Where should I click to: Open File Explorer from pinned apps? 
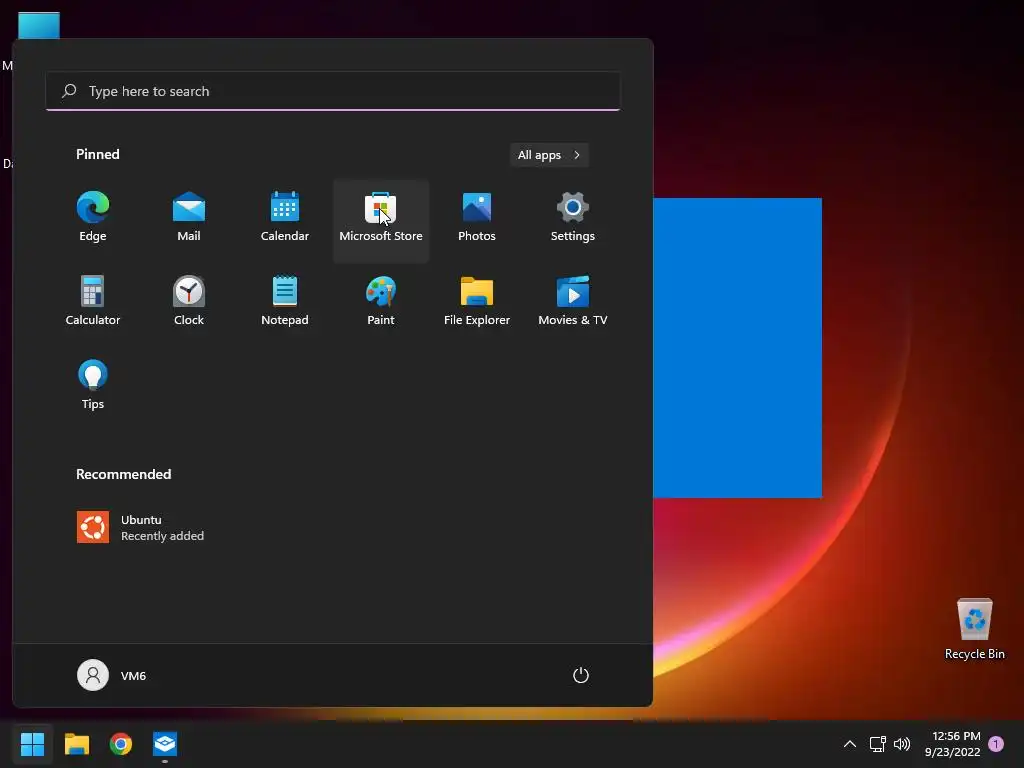tap(477, 302)
